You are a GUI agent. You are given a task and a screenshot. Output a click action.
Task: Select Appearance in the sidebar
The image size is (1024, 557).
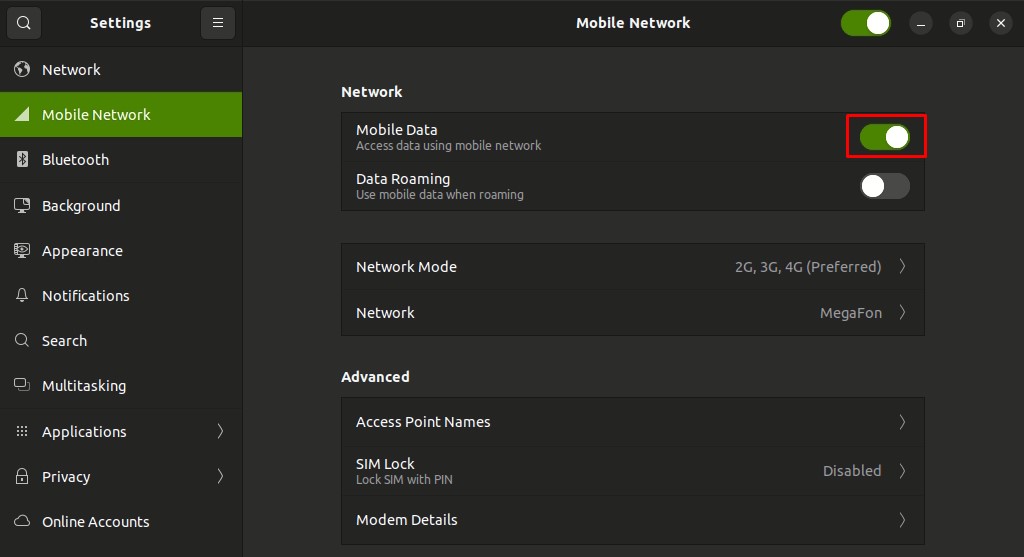tap(82, 251)
